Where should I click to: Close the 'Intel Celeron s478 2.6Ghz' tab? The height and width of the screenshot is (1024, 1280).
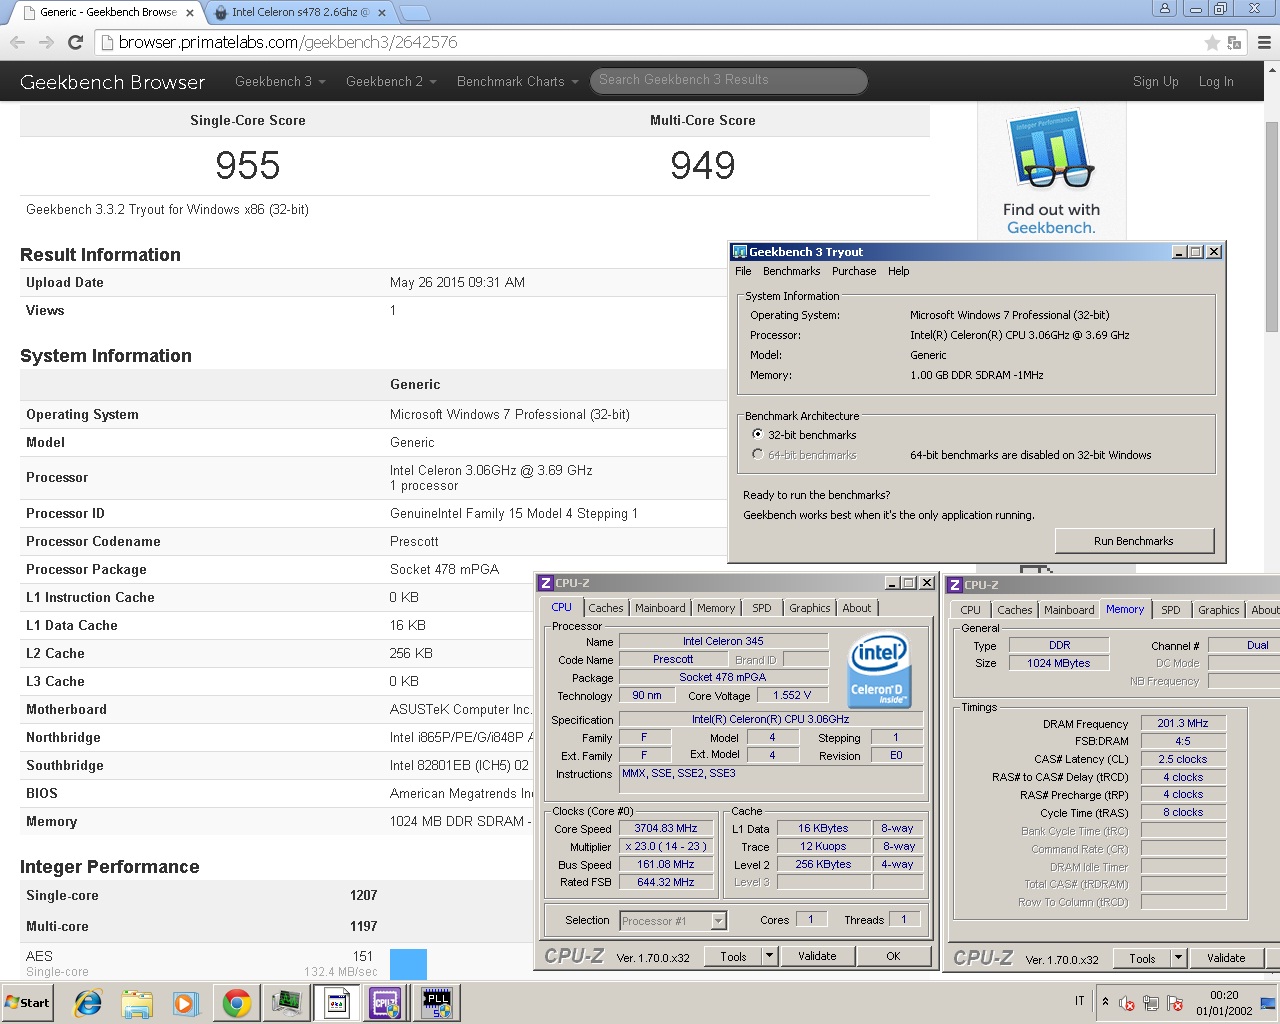pos(381,13)
